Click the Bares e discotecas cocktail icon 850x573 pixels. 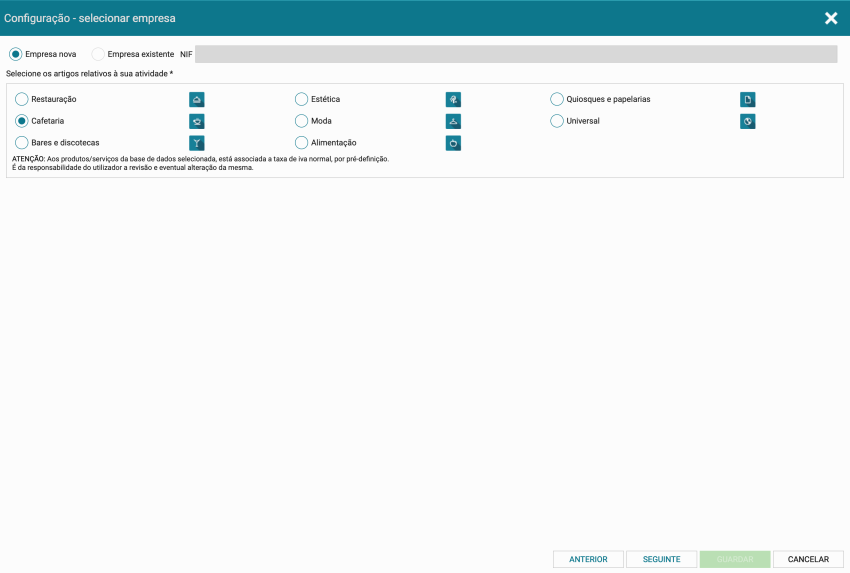[197, 143]
